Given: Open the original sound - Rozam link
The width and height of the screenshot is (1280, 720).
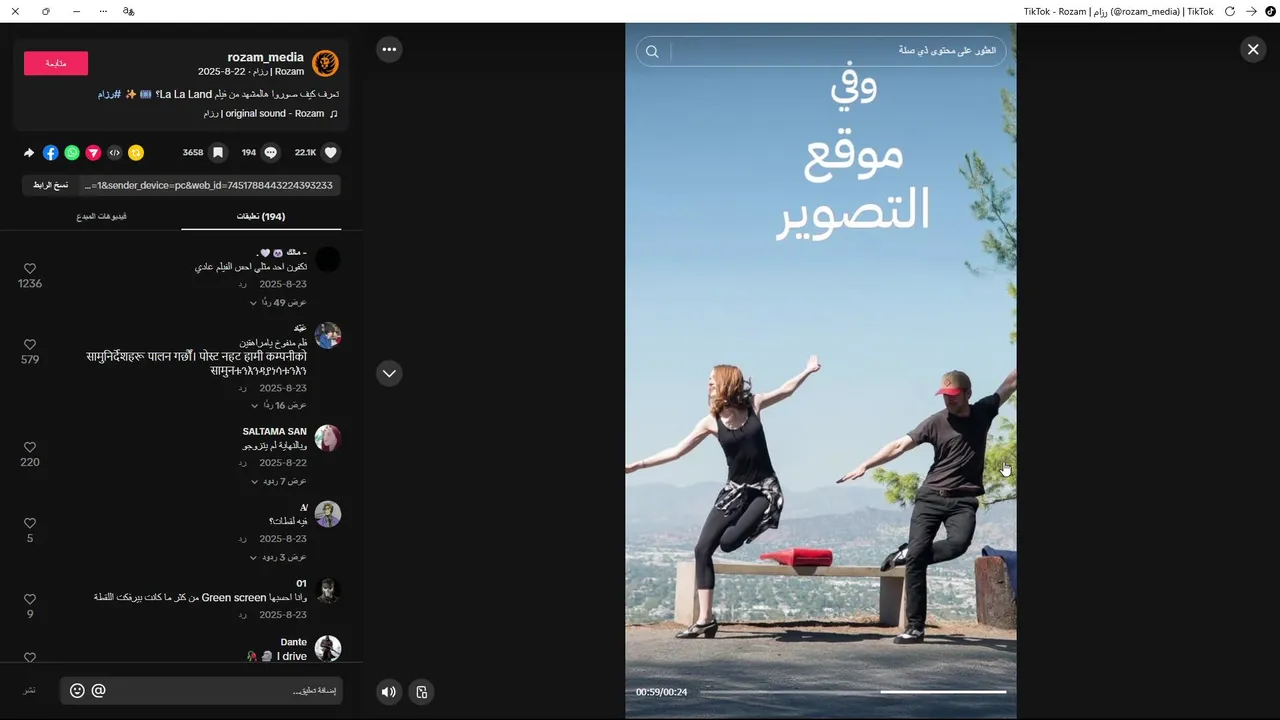Looking at the screenshot, I should click(x=272, y=114).
